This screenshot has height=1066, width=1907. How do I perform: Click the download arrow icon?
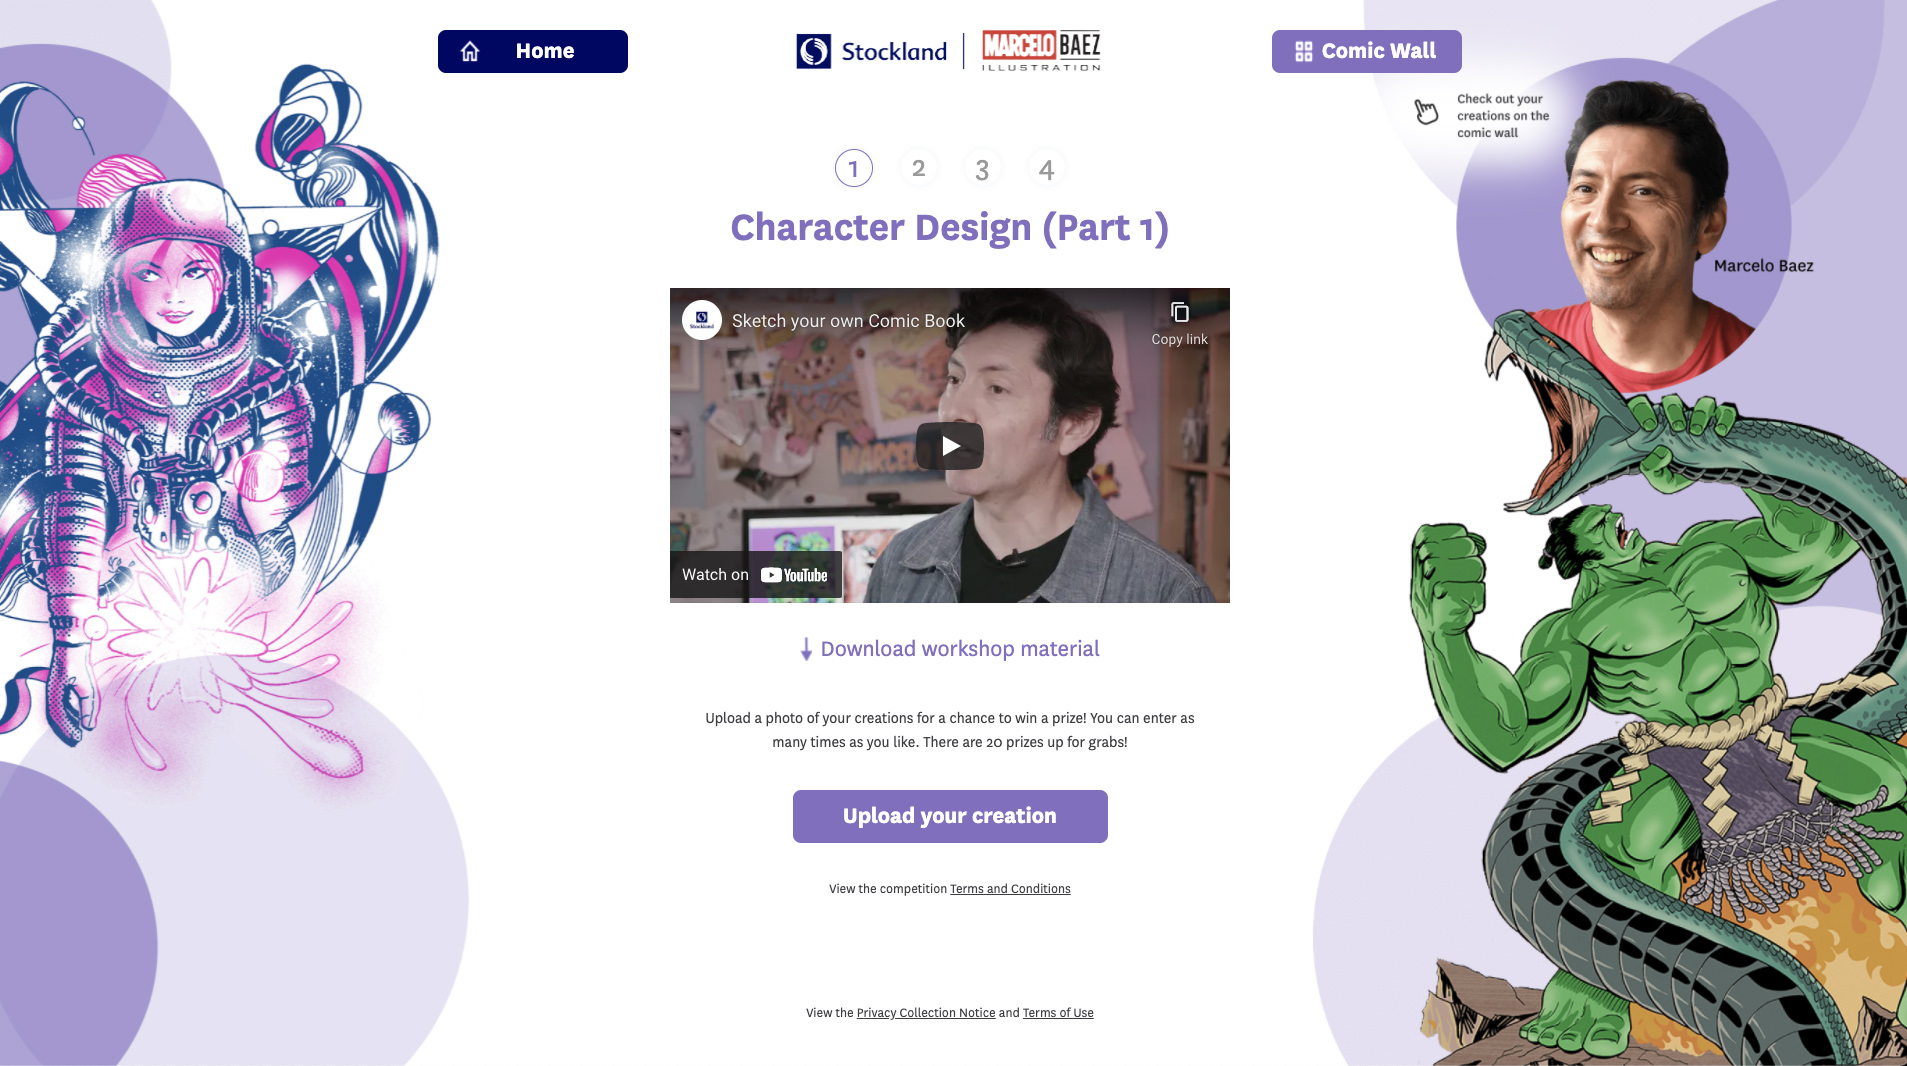[x=806, y=649]
